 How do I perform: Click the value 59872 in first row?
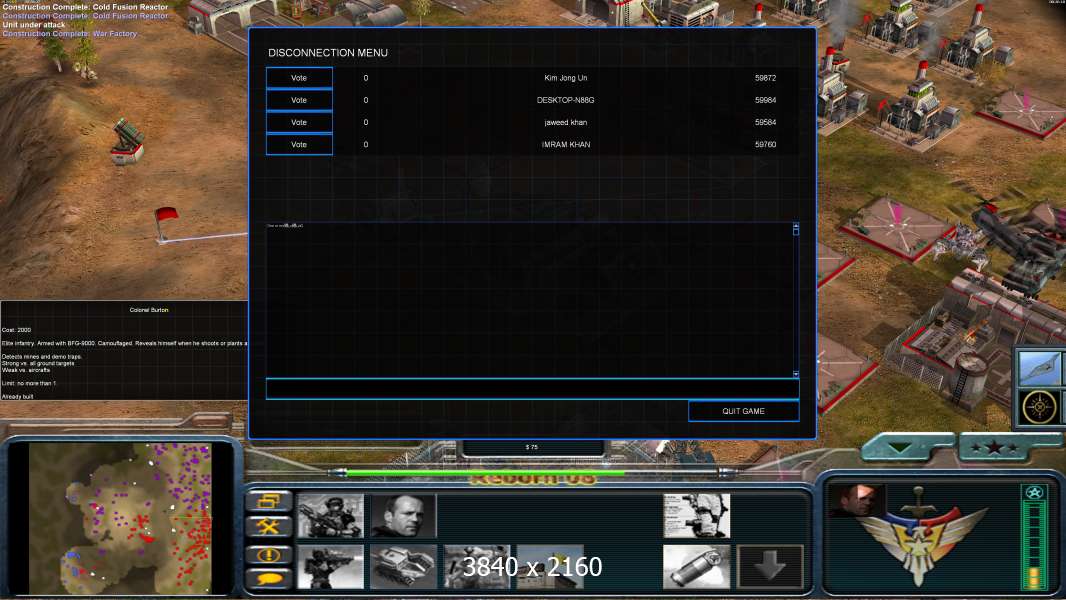[x=766, y=78]
